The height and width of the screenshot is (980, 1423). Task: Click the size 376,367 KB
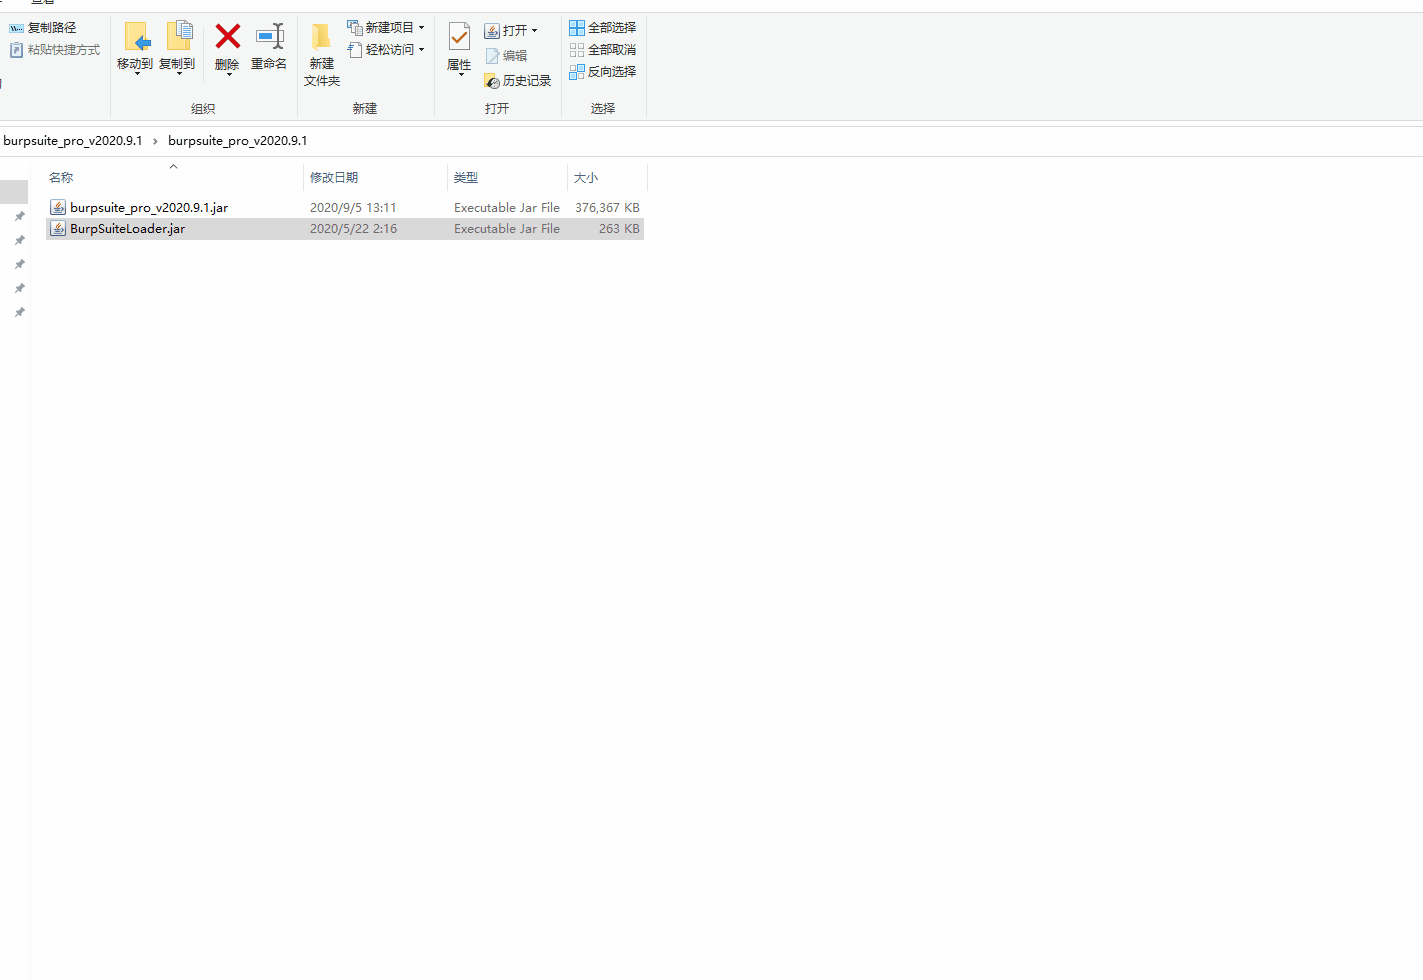[x=607, y=208]
